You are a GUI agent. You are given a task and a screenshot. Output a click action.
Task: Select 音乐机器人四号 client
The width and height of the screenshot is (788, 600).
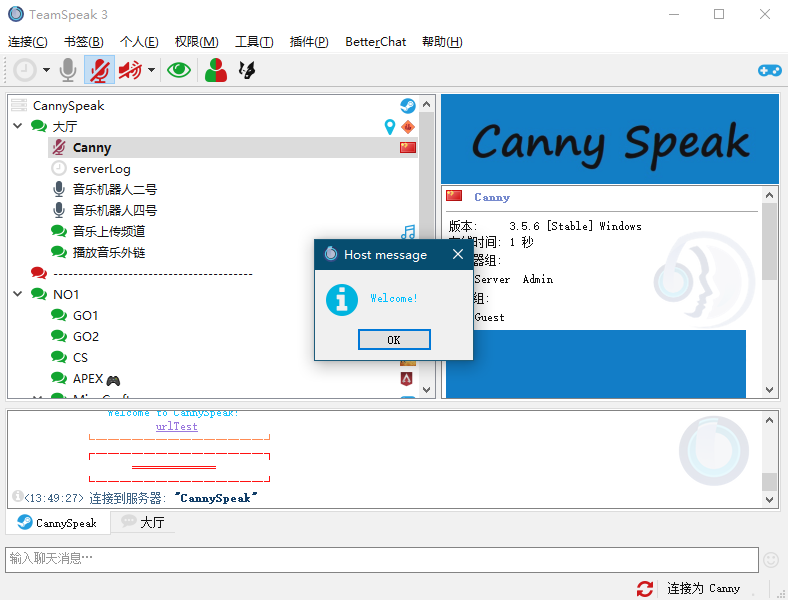(115, 210)
